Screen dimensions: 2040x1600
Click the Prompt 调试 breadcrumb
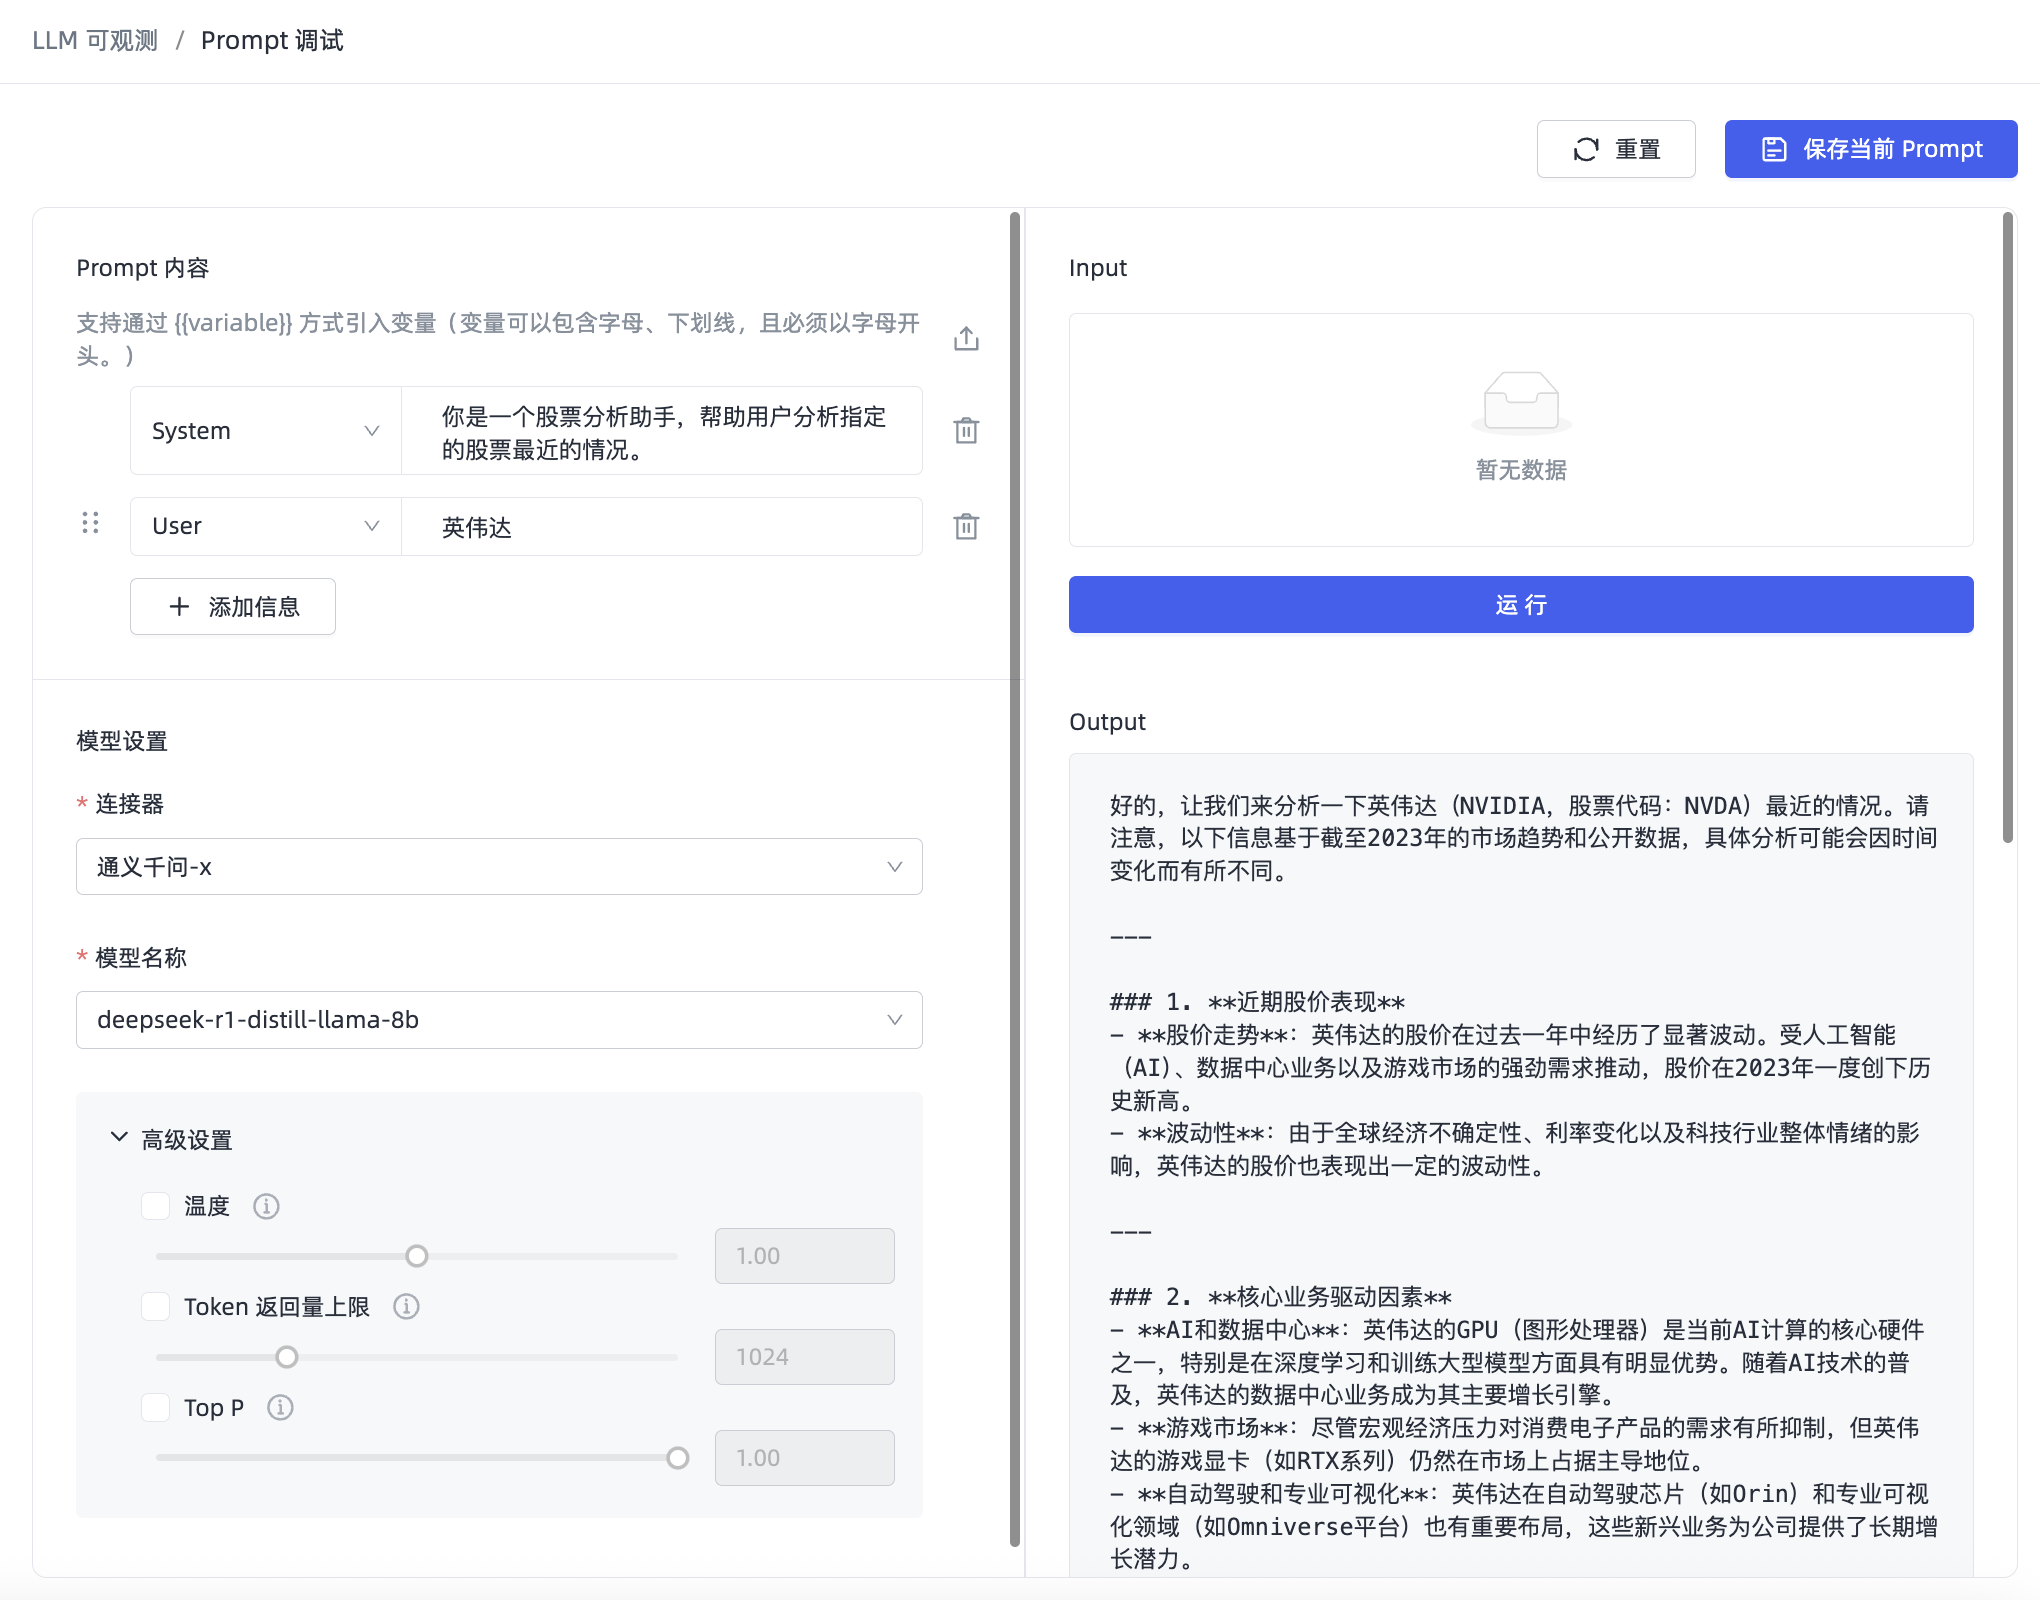272,40
